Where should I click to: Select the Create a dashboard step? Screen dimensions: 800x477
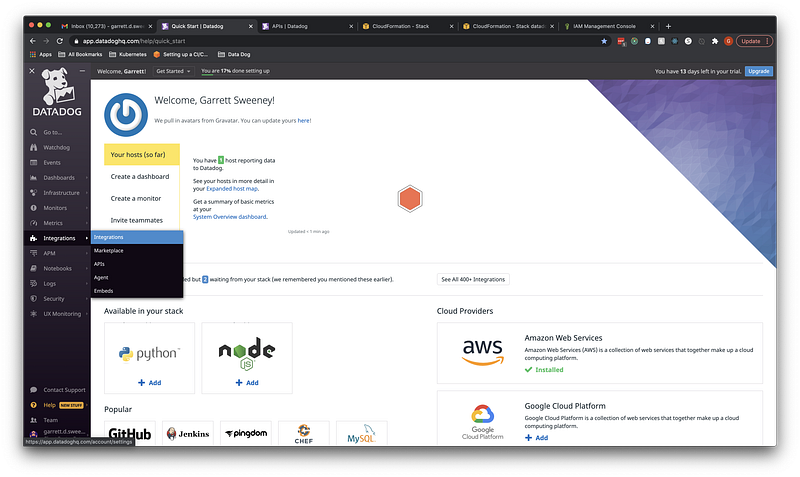point(142,177)
